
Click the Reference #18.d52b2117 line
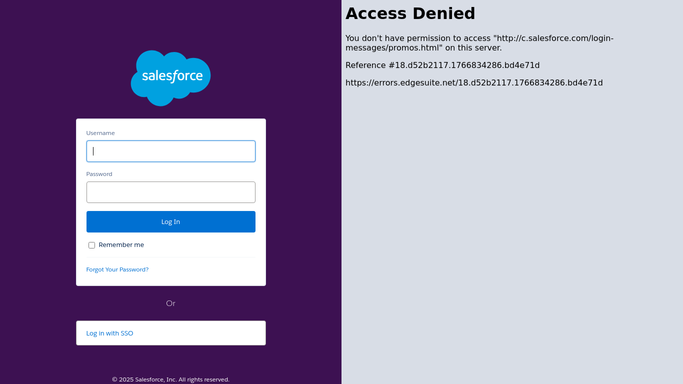coord(442,65)
